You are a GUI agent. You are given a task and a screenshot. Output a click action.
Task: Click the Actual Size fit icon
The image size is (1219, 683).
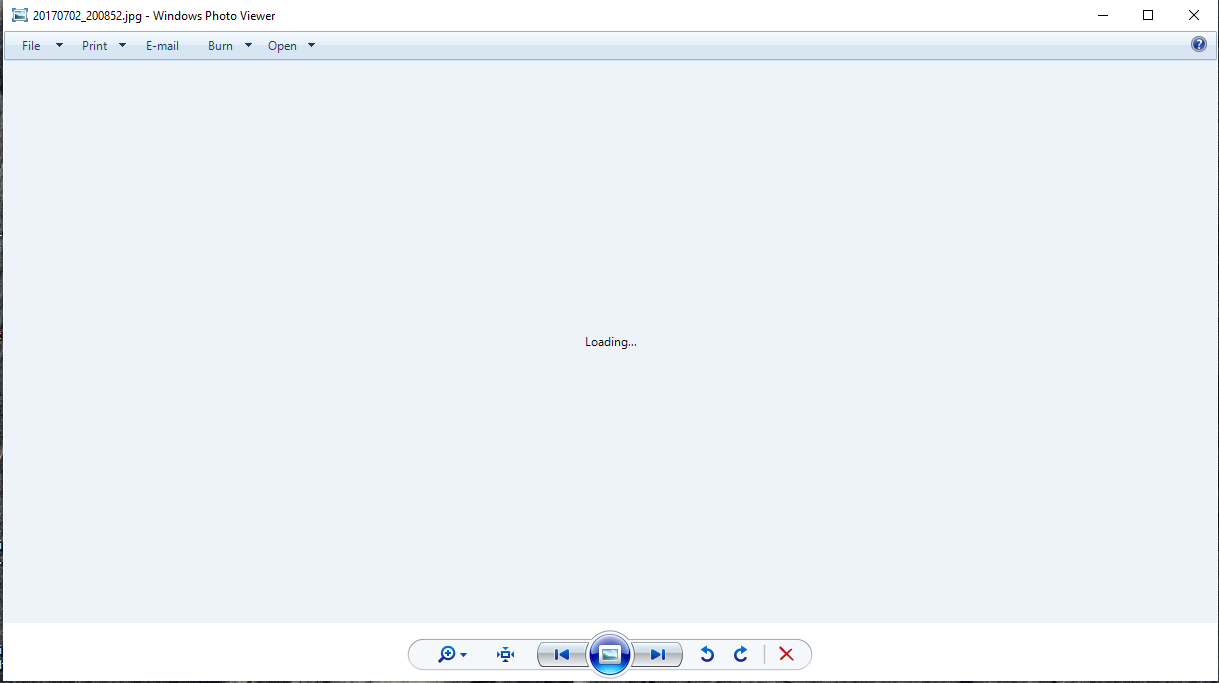point(506,654)
